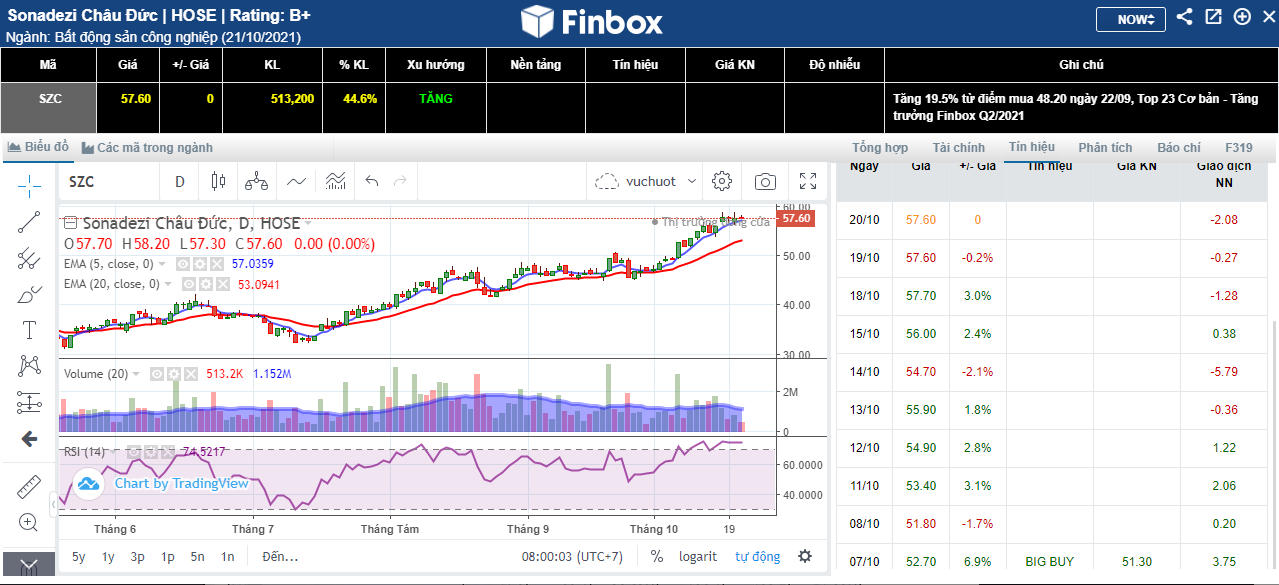The height and width of the screenshot is (585, 1279).
Task: Switch to the Các mã trong ngành tab
Action: coord(147,147)
